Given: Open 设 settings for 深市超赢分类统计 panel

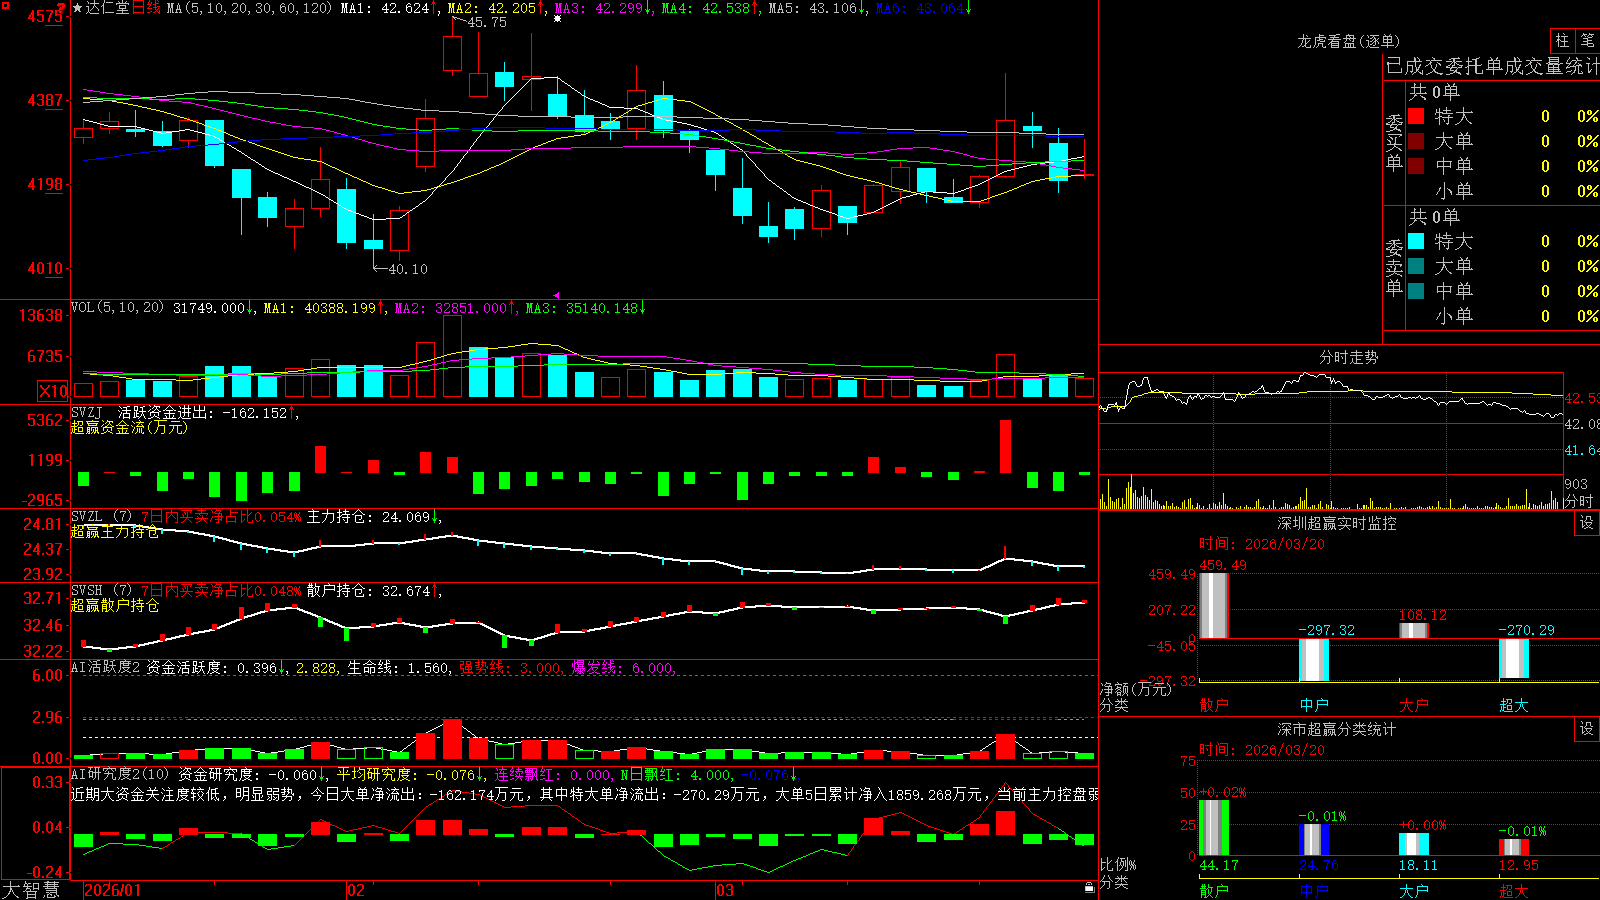Looking at the screenshot, I should (1587, 729).
